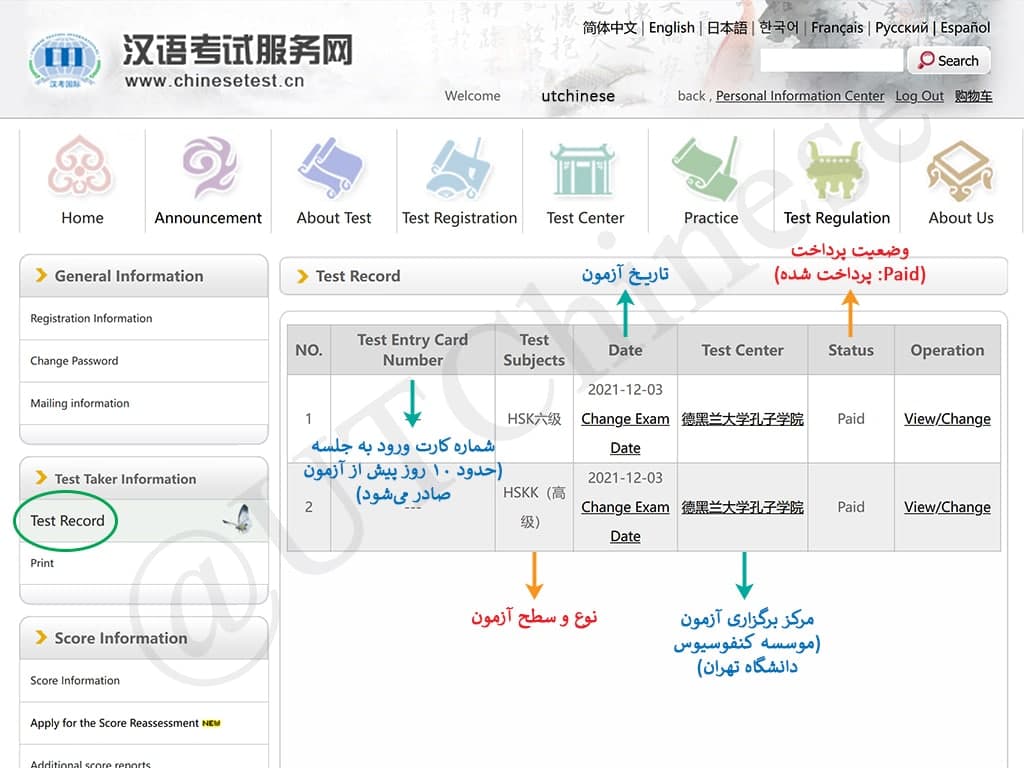Focus the search text field
1024x768 pixels.
832,60
